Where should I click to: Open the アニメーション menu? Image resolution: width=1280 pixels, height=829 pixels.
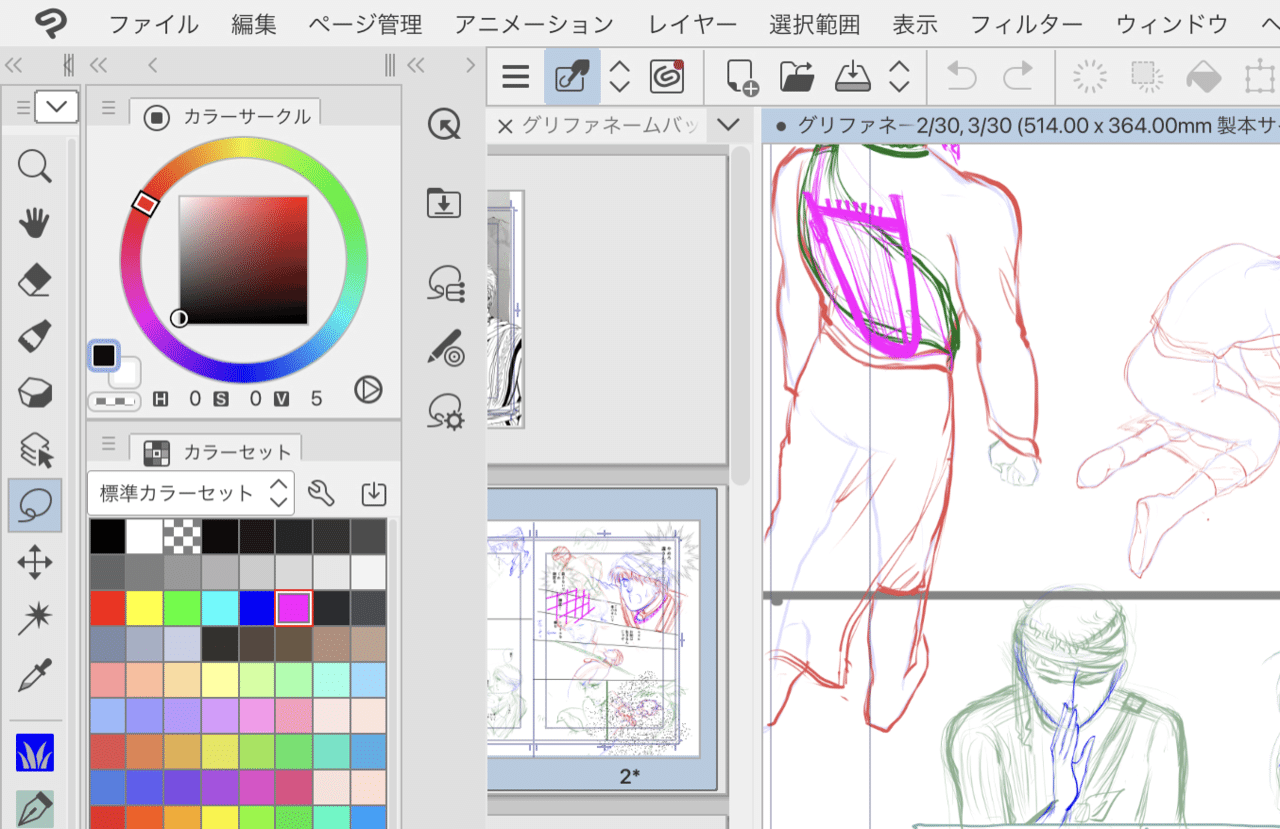click(x=534, y=24)
